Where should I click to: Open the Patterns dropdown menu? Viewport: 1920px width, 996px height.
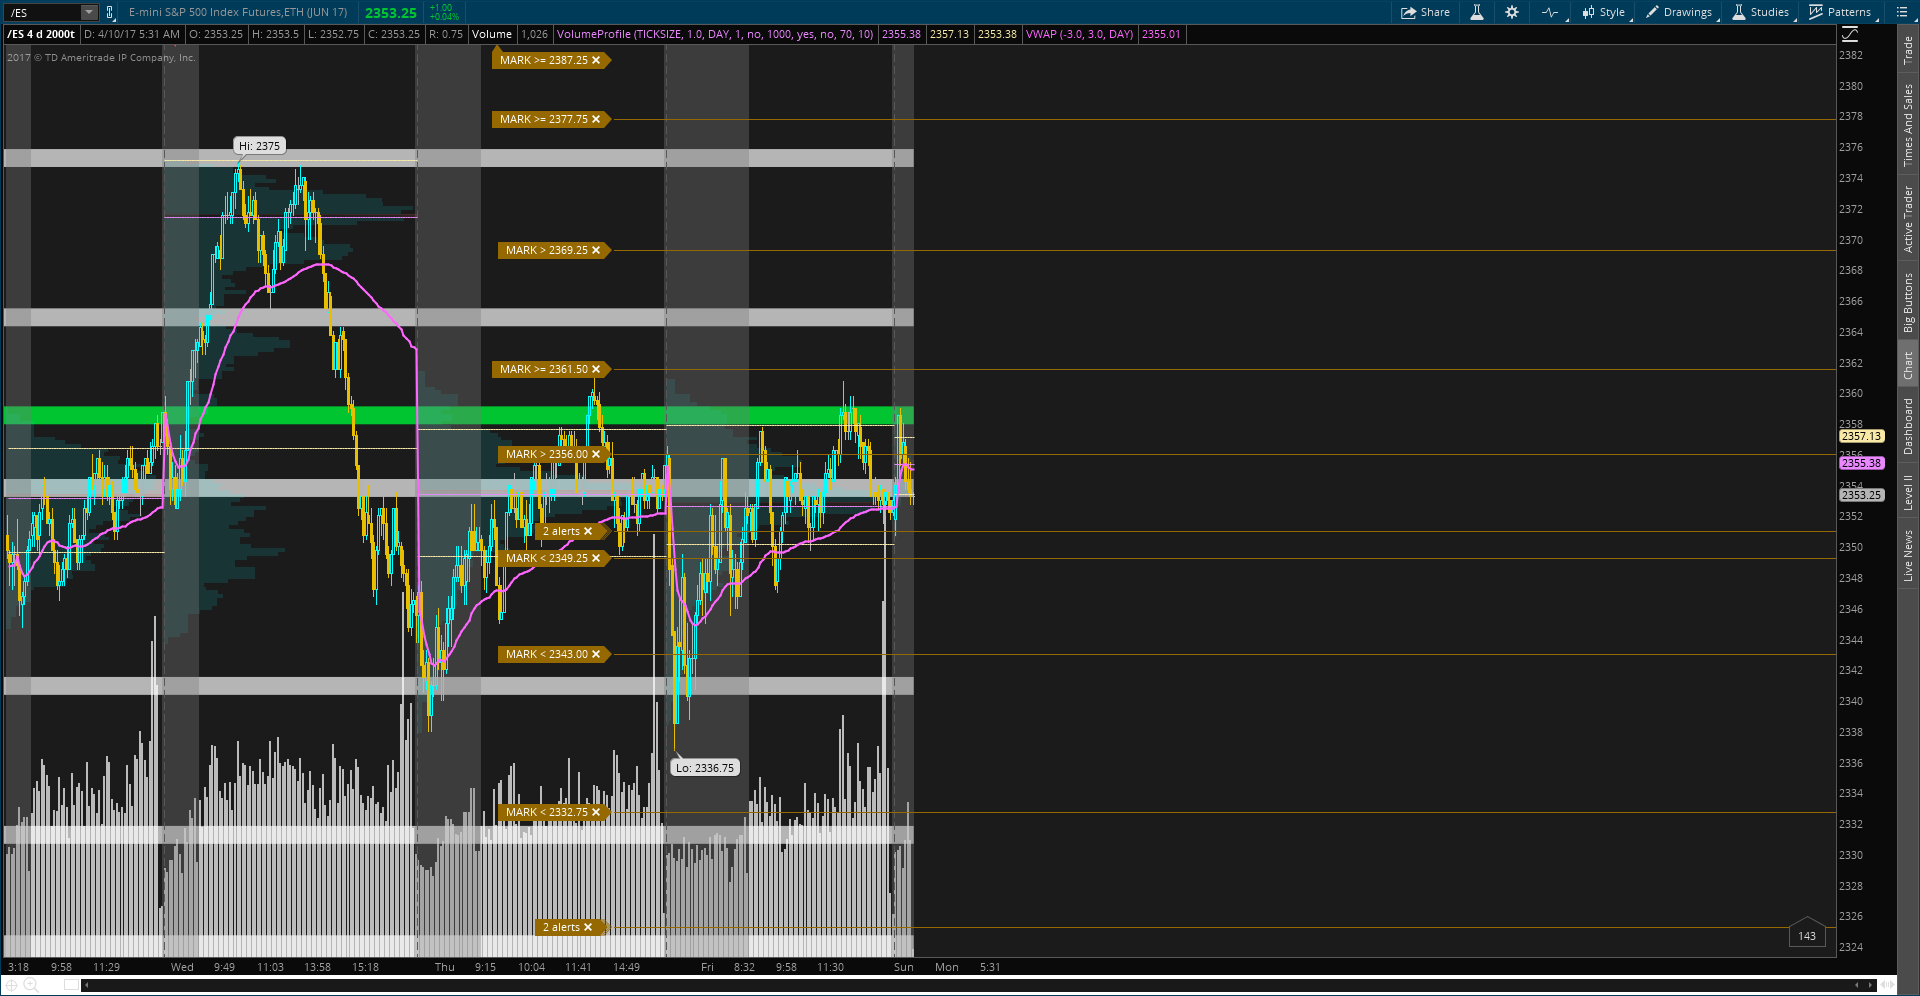(1841, 12)
